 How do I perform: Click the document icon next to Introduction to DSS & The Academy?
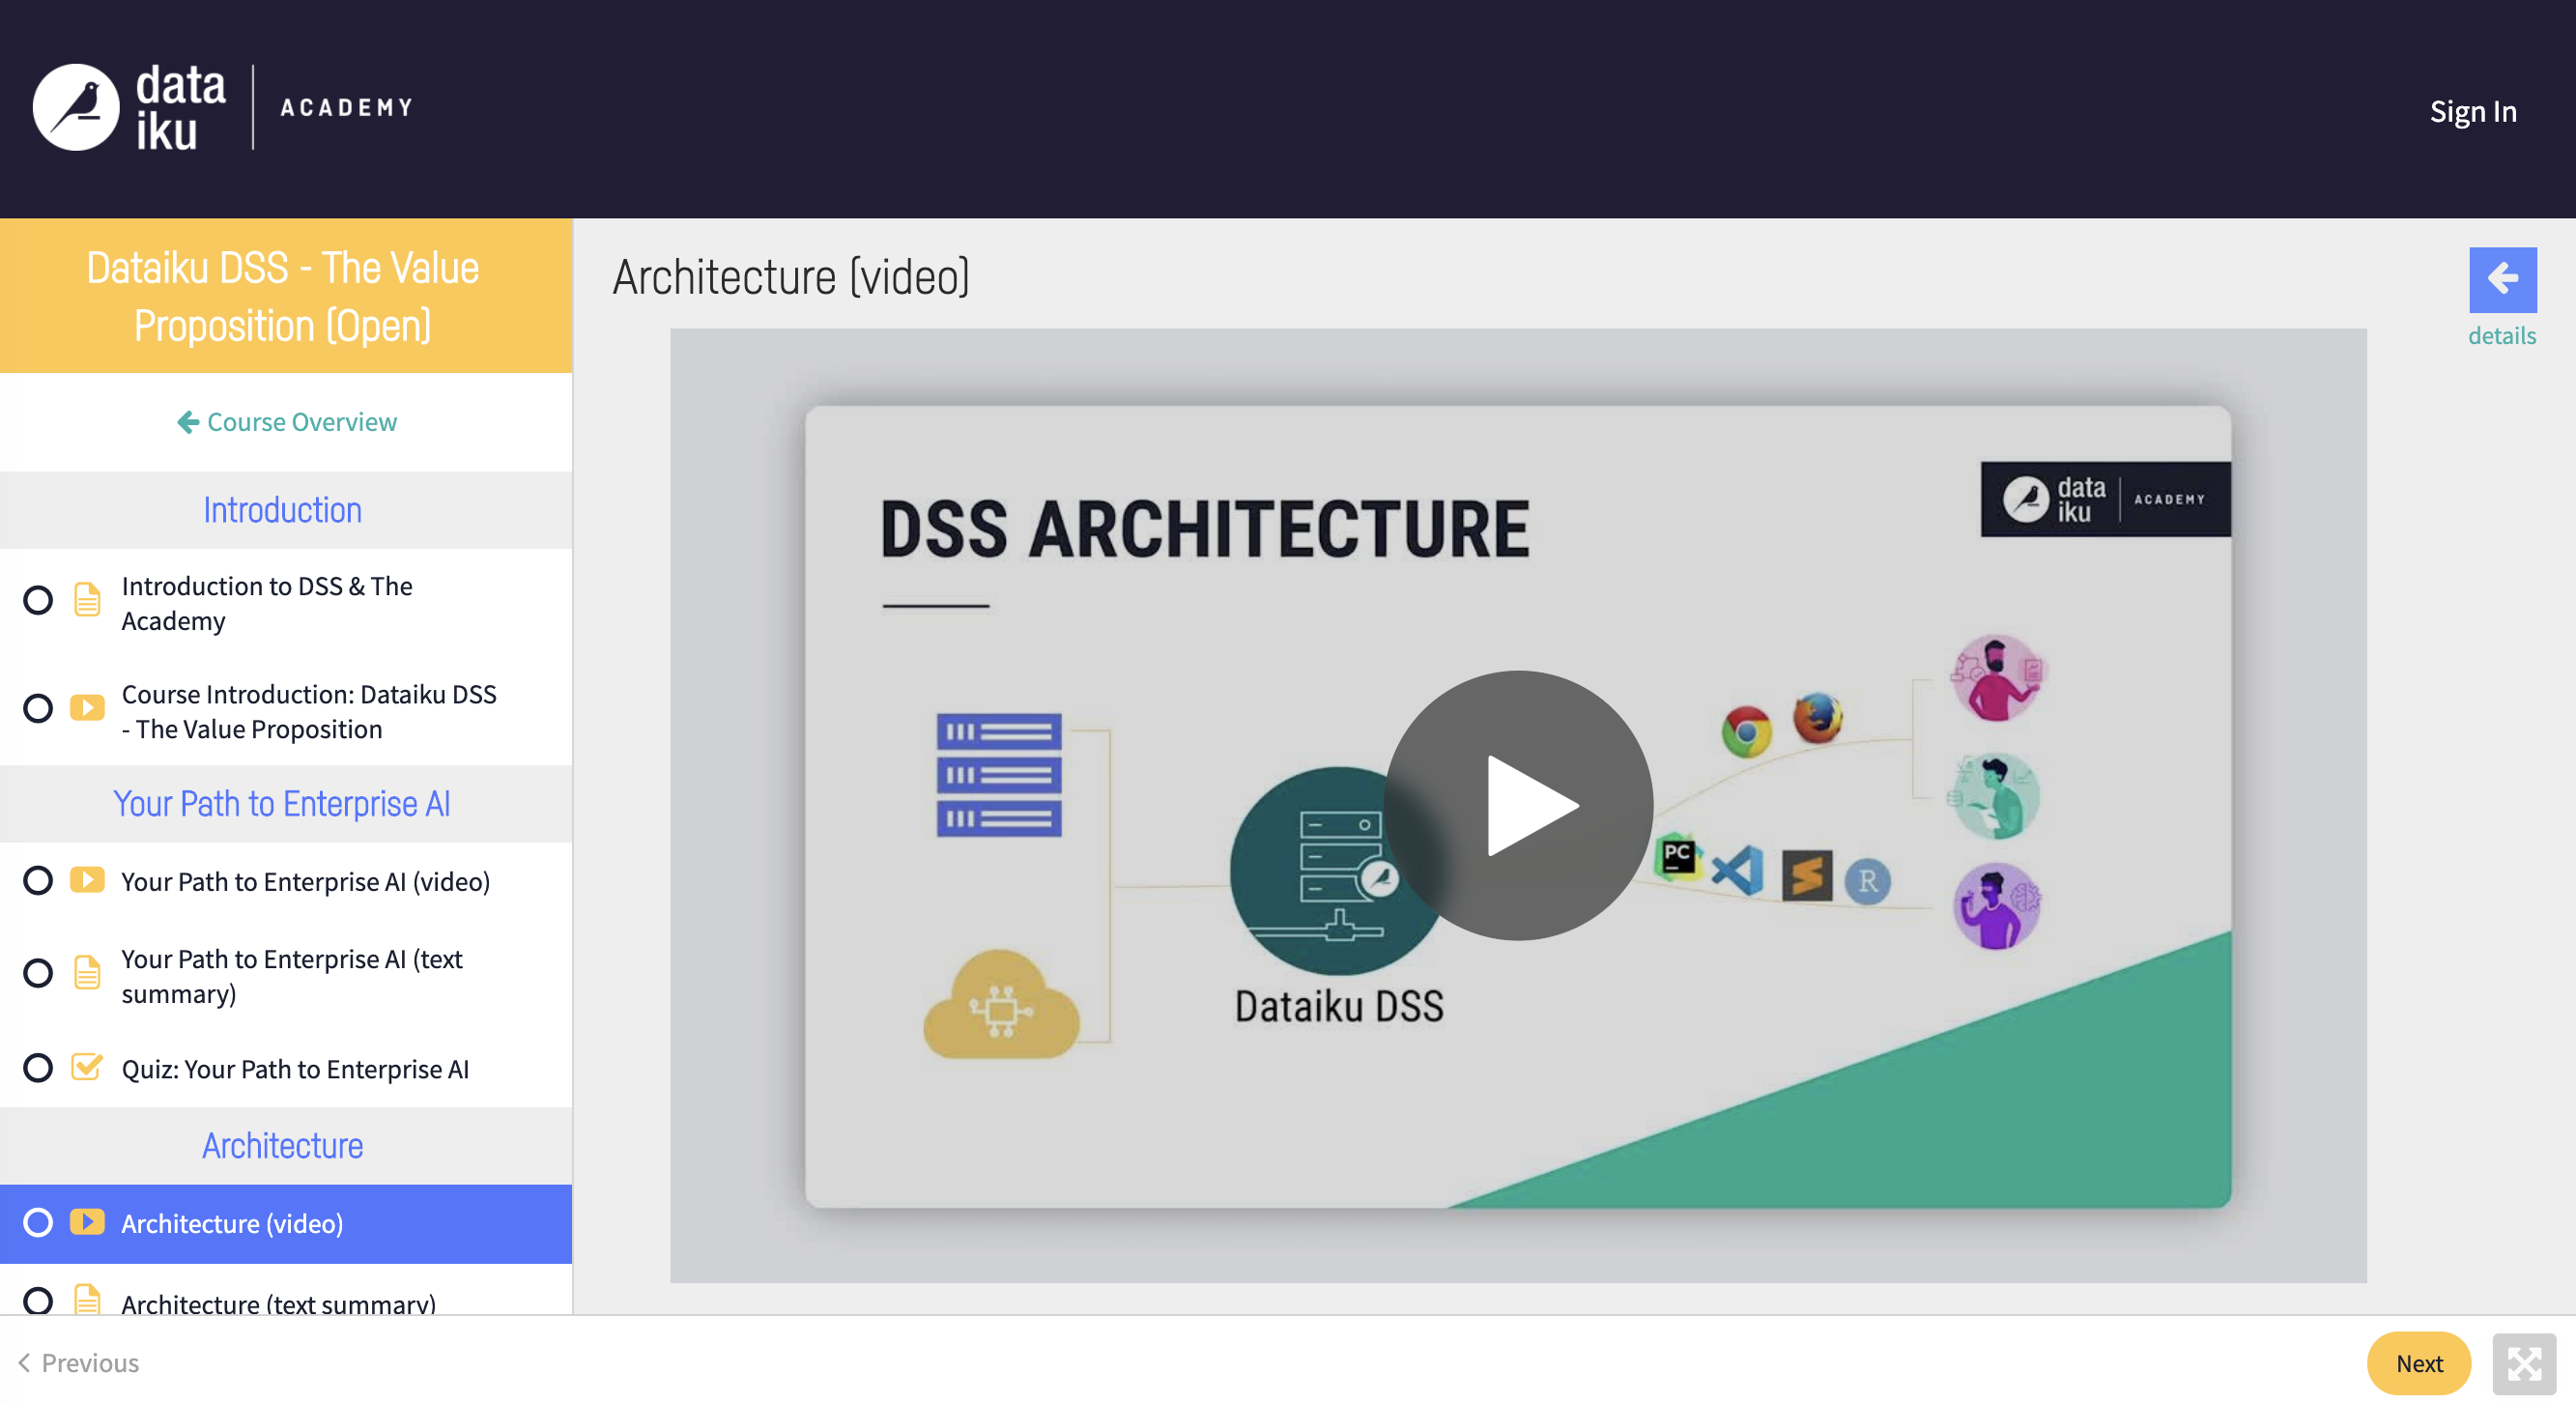(88, 601)
